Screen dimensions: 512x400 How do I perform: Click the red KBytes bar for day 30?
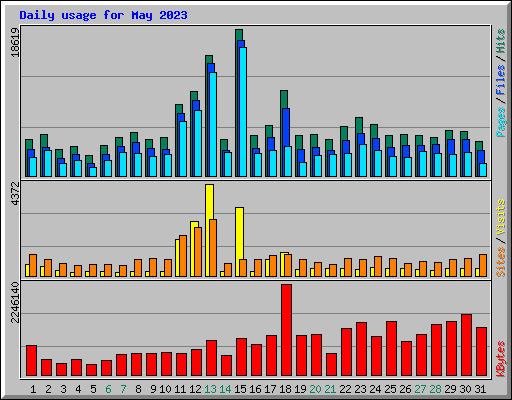(466, 345)
